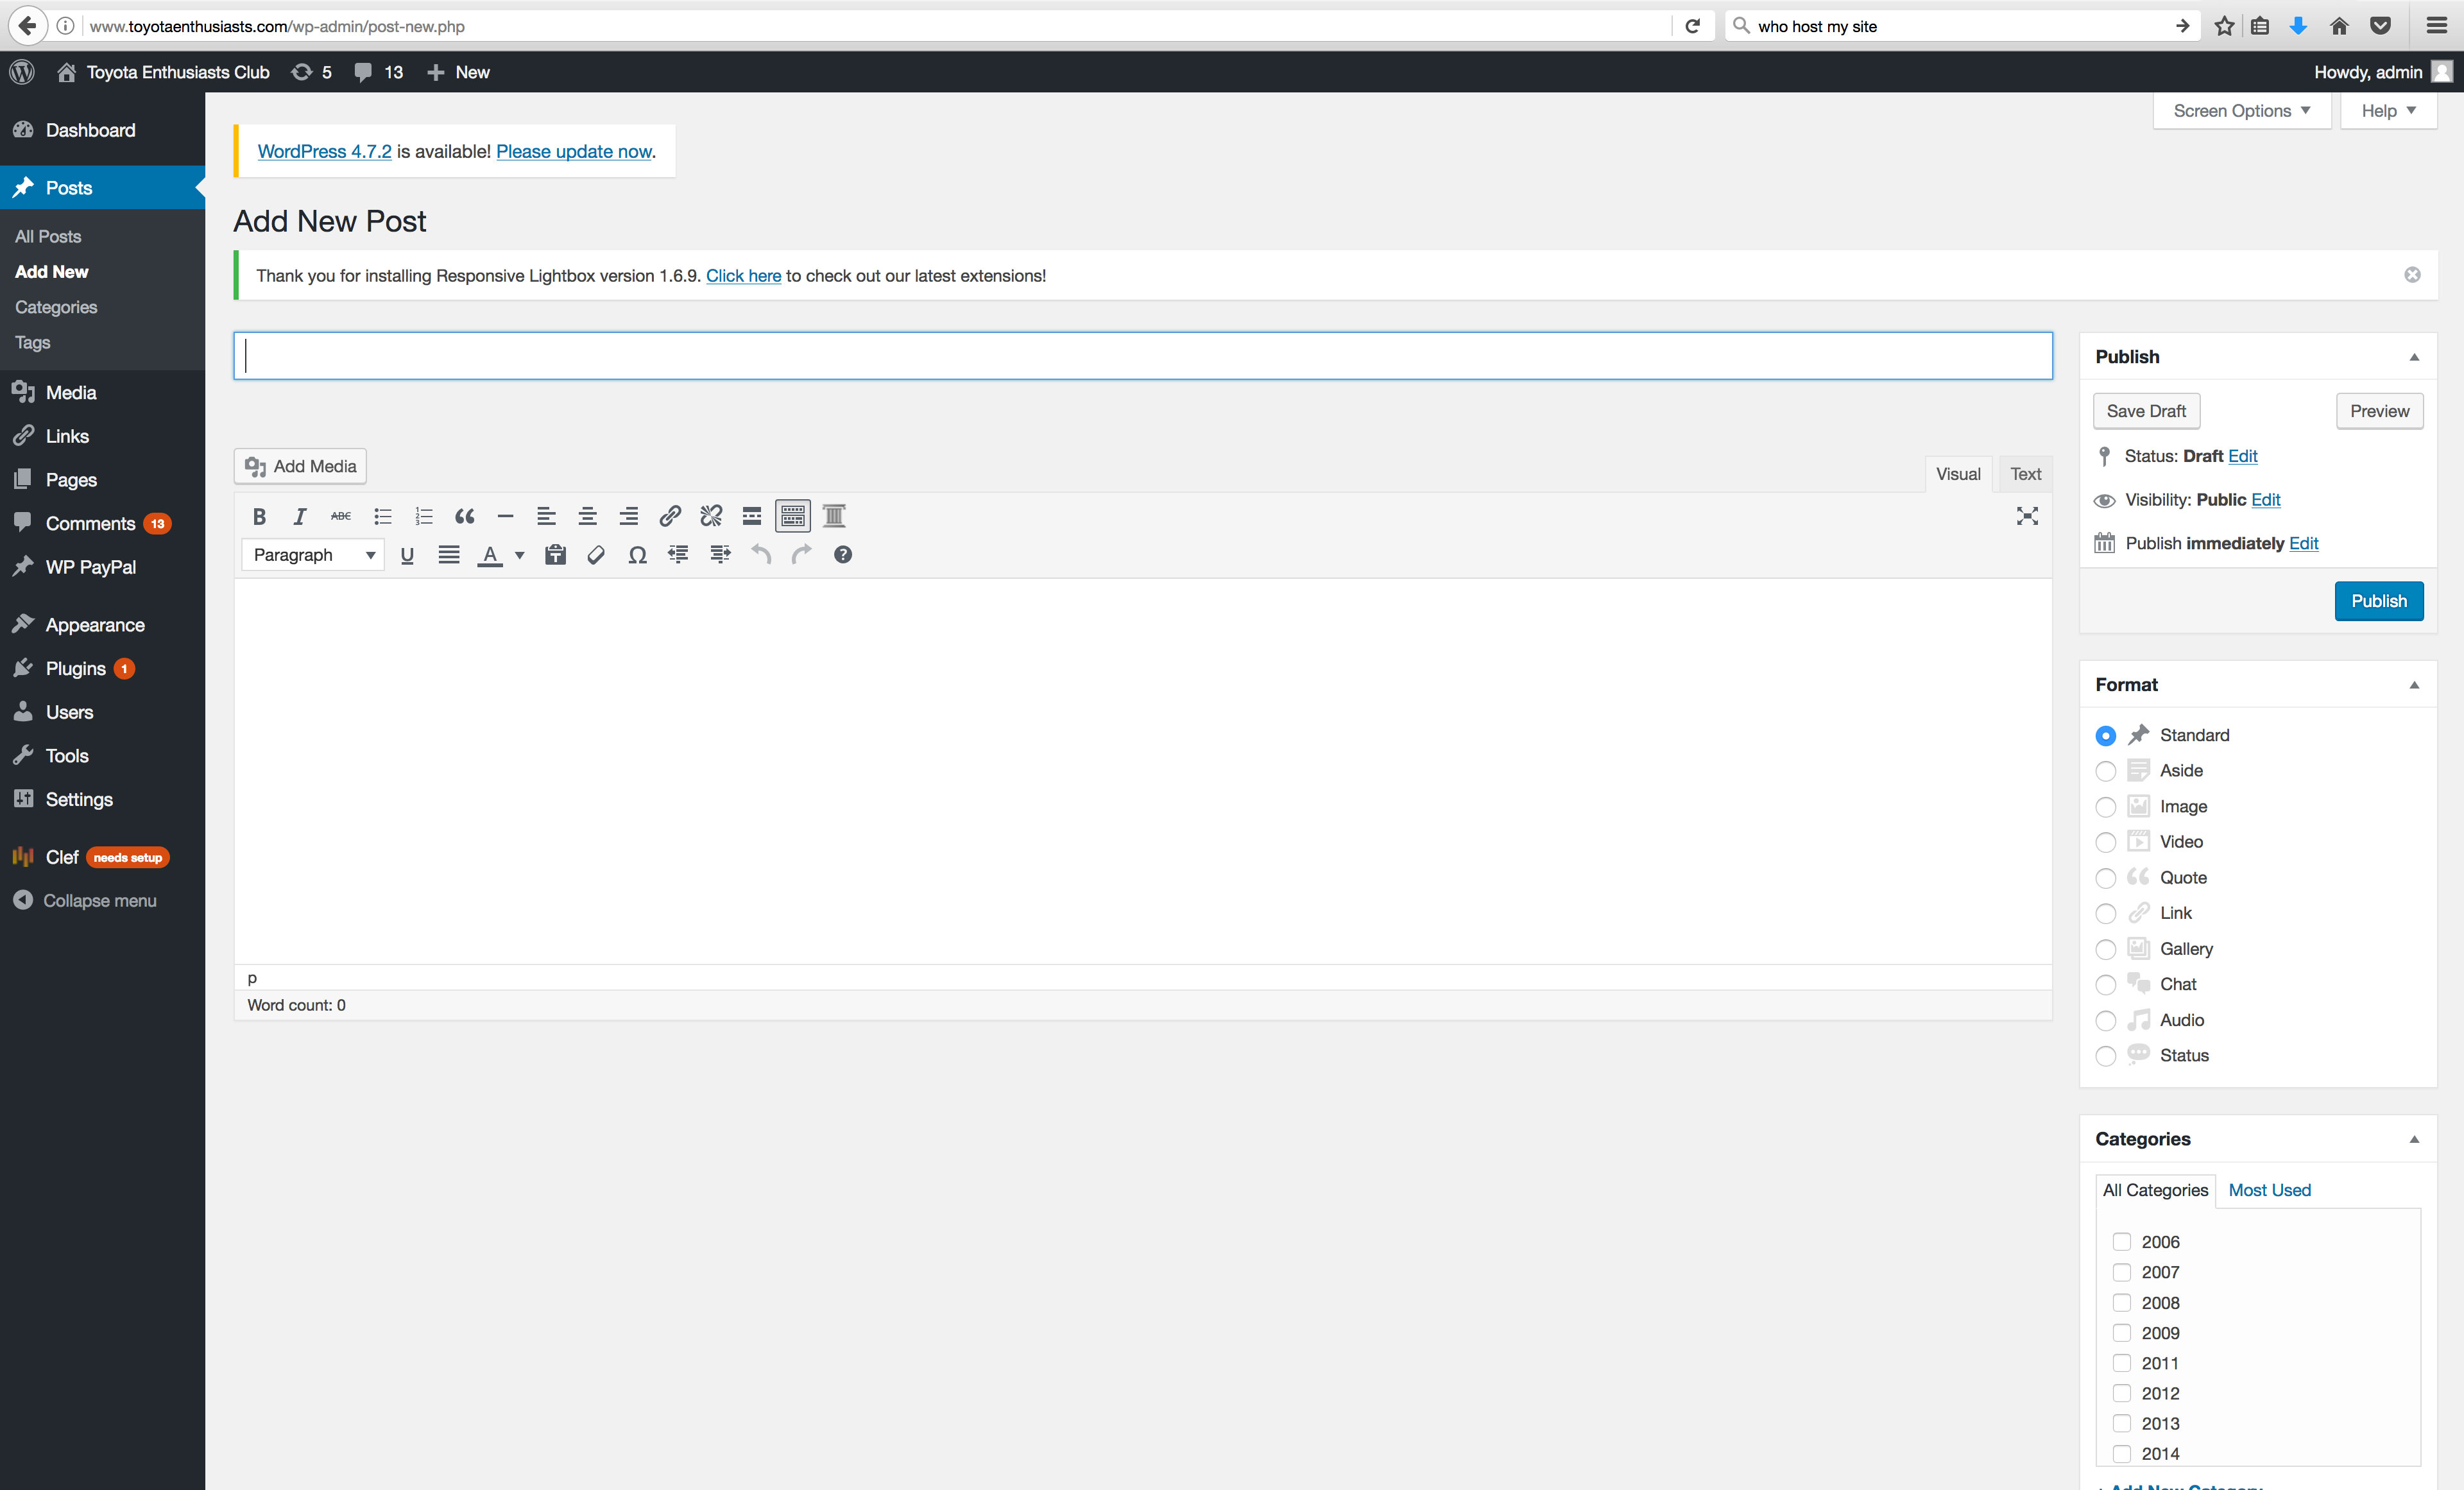Check the 2012 category checkbox
Image resolution: width=2464 pixels, height=1490 pixels.
(x=2121, y=1393)
